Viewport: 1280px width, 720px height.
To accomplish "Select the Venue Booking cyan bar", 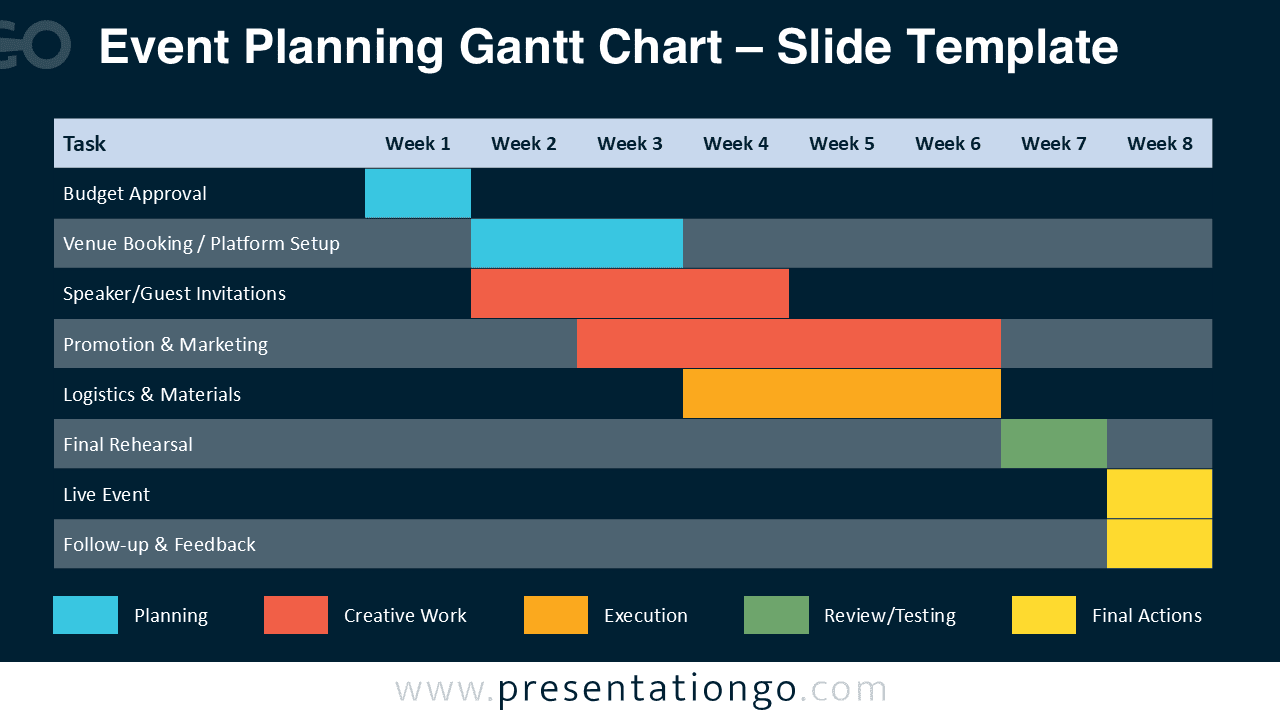I will (577, 243).
